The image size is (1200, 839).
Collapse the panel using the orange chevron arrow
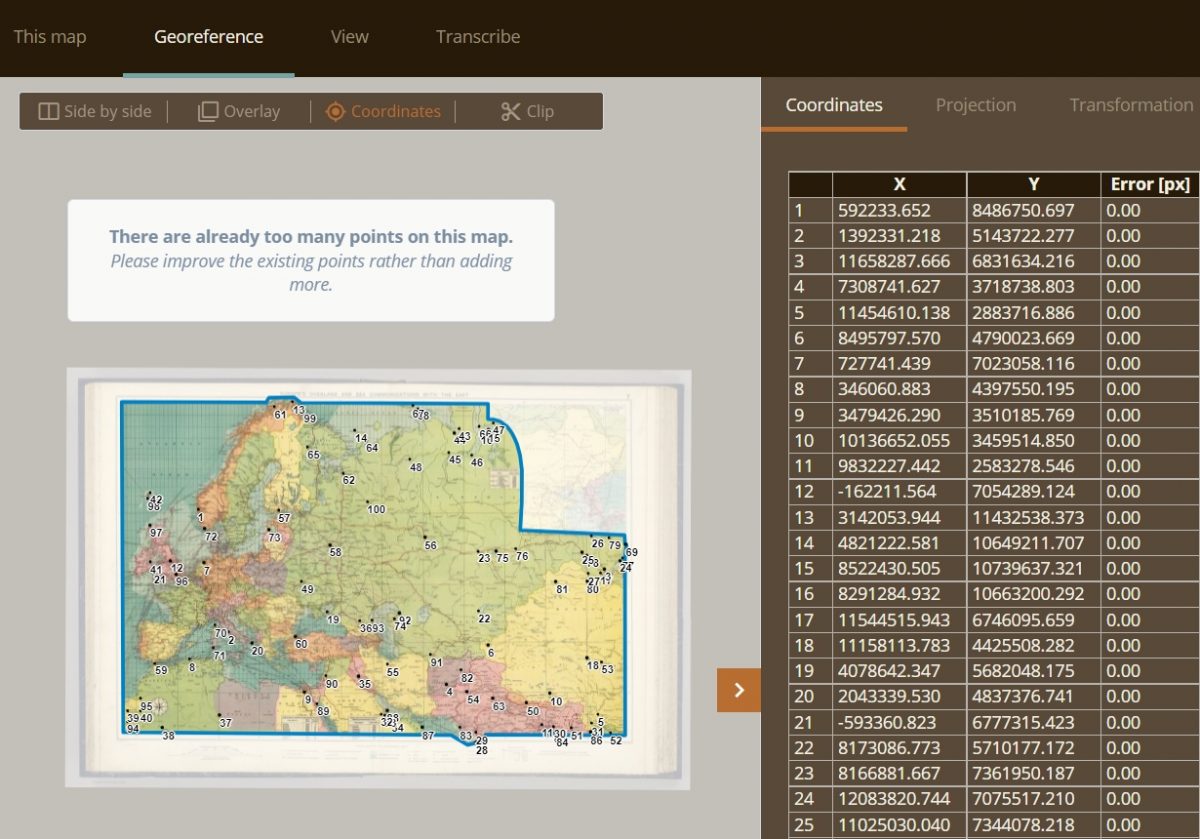coord(738,690)
